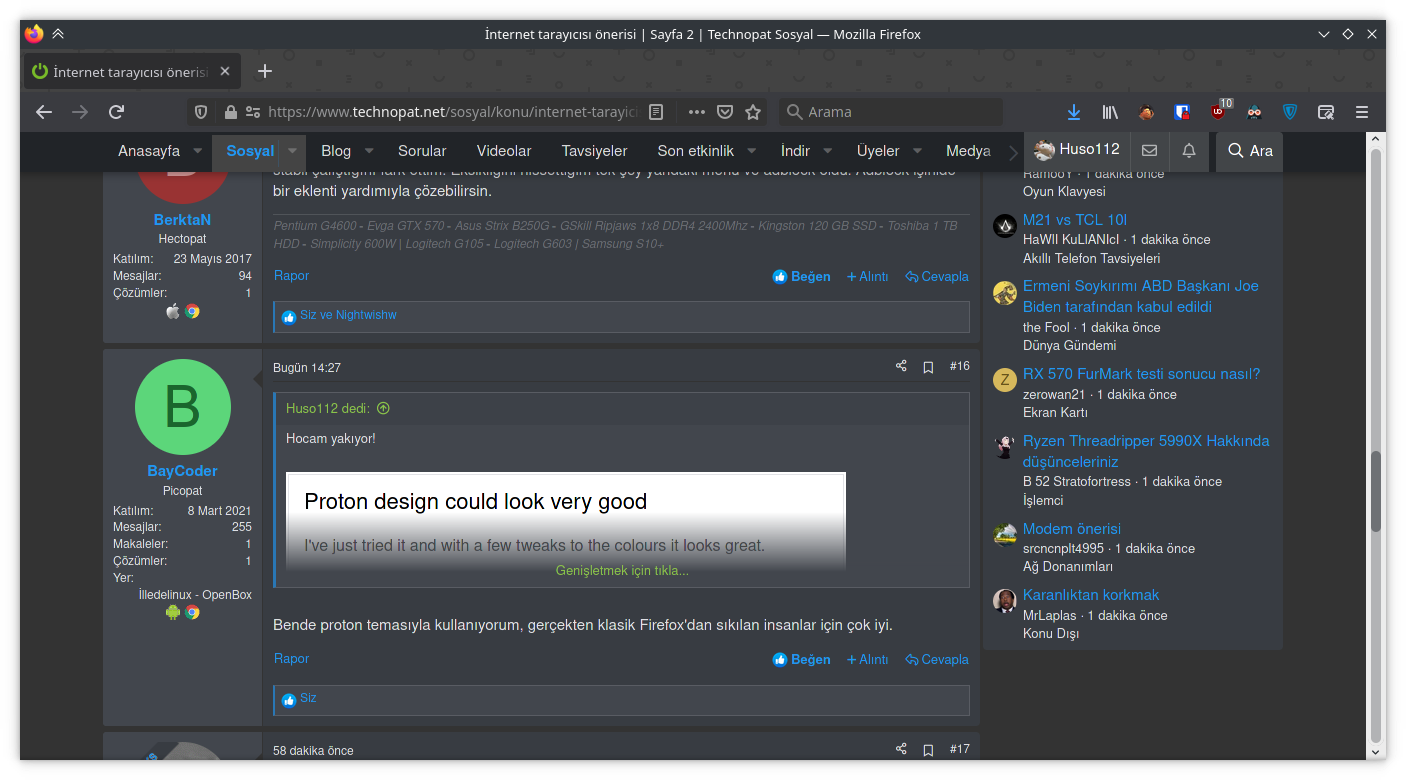
Task: Expand the Anasayfa menu arrow
Action: 197,151
